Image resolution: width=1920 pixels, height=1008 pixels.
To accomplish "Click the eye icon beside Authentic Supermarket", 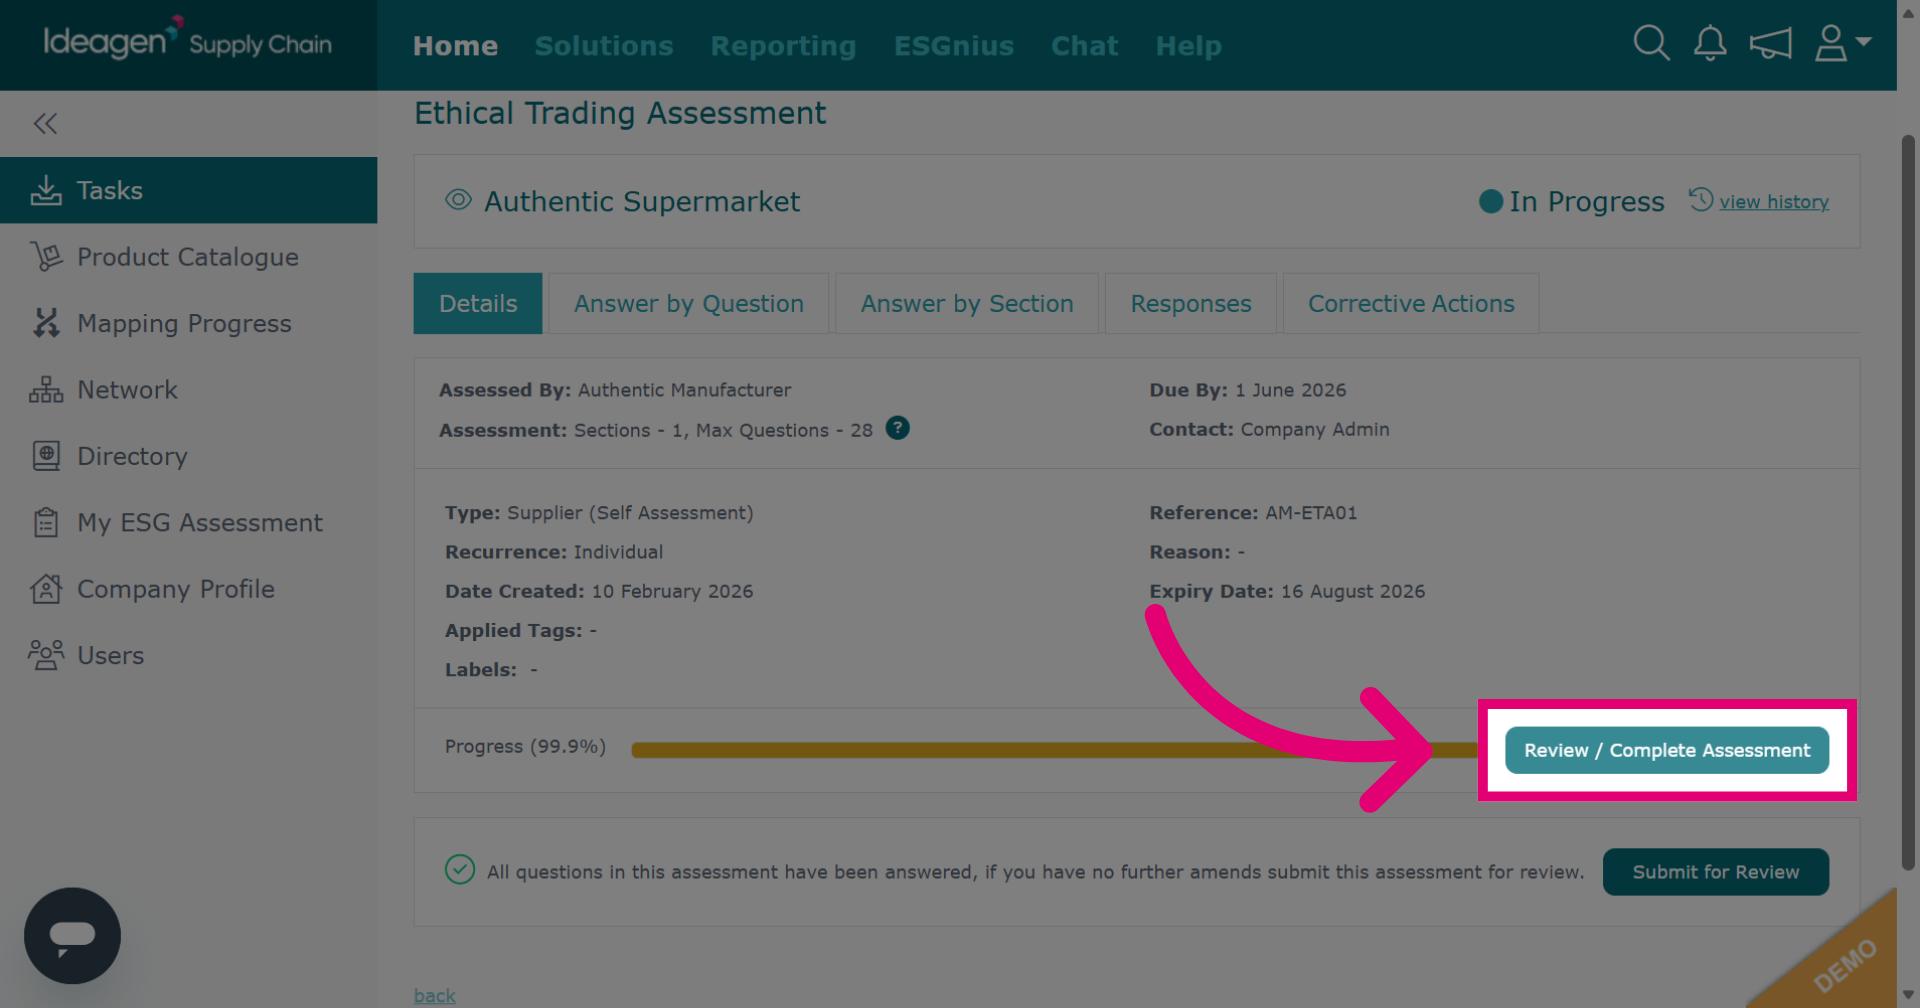I will 458,200.
